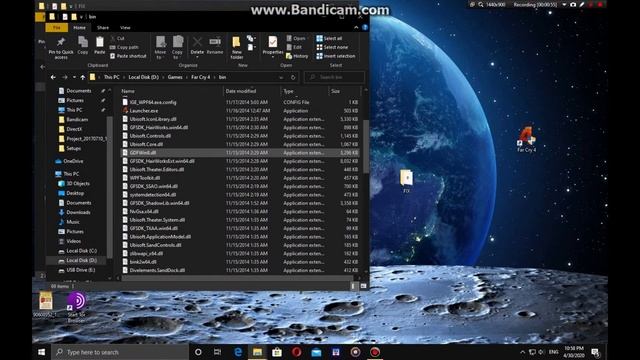Click Edit in the Open group

[294, 47]
